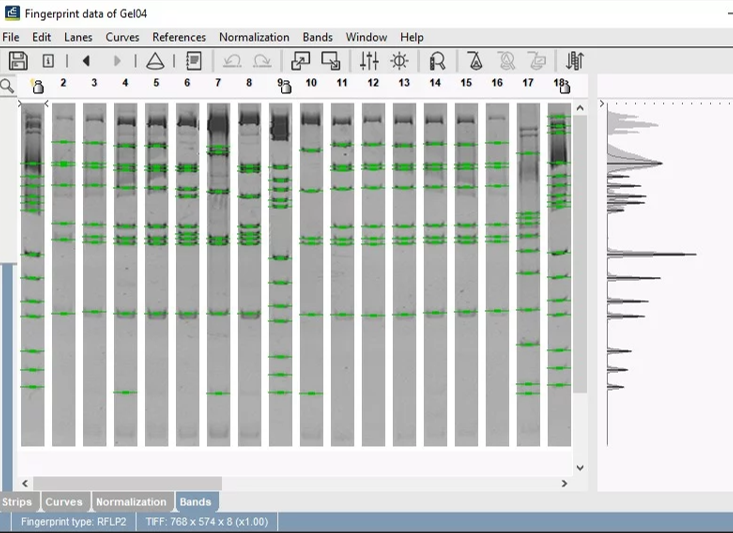The image size is (733, 533).
Task: Click the densitometric curve panel
Action: (x=665, y=281)
